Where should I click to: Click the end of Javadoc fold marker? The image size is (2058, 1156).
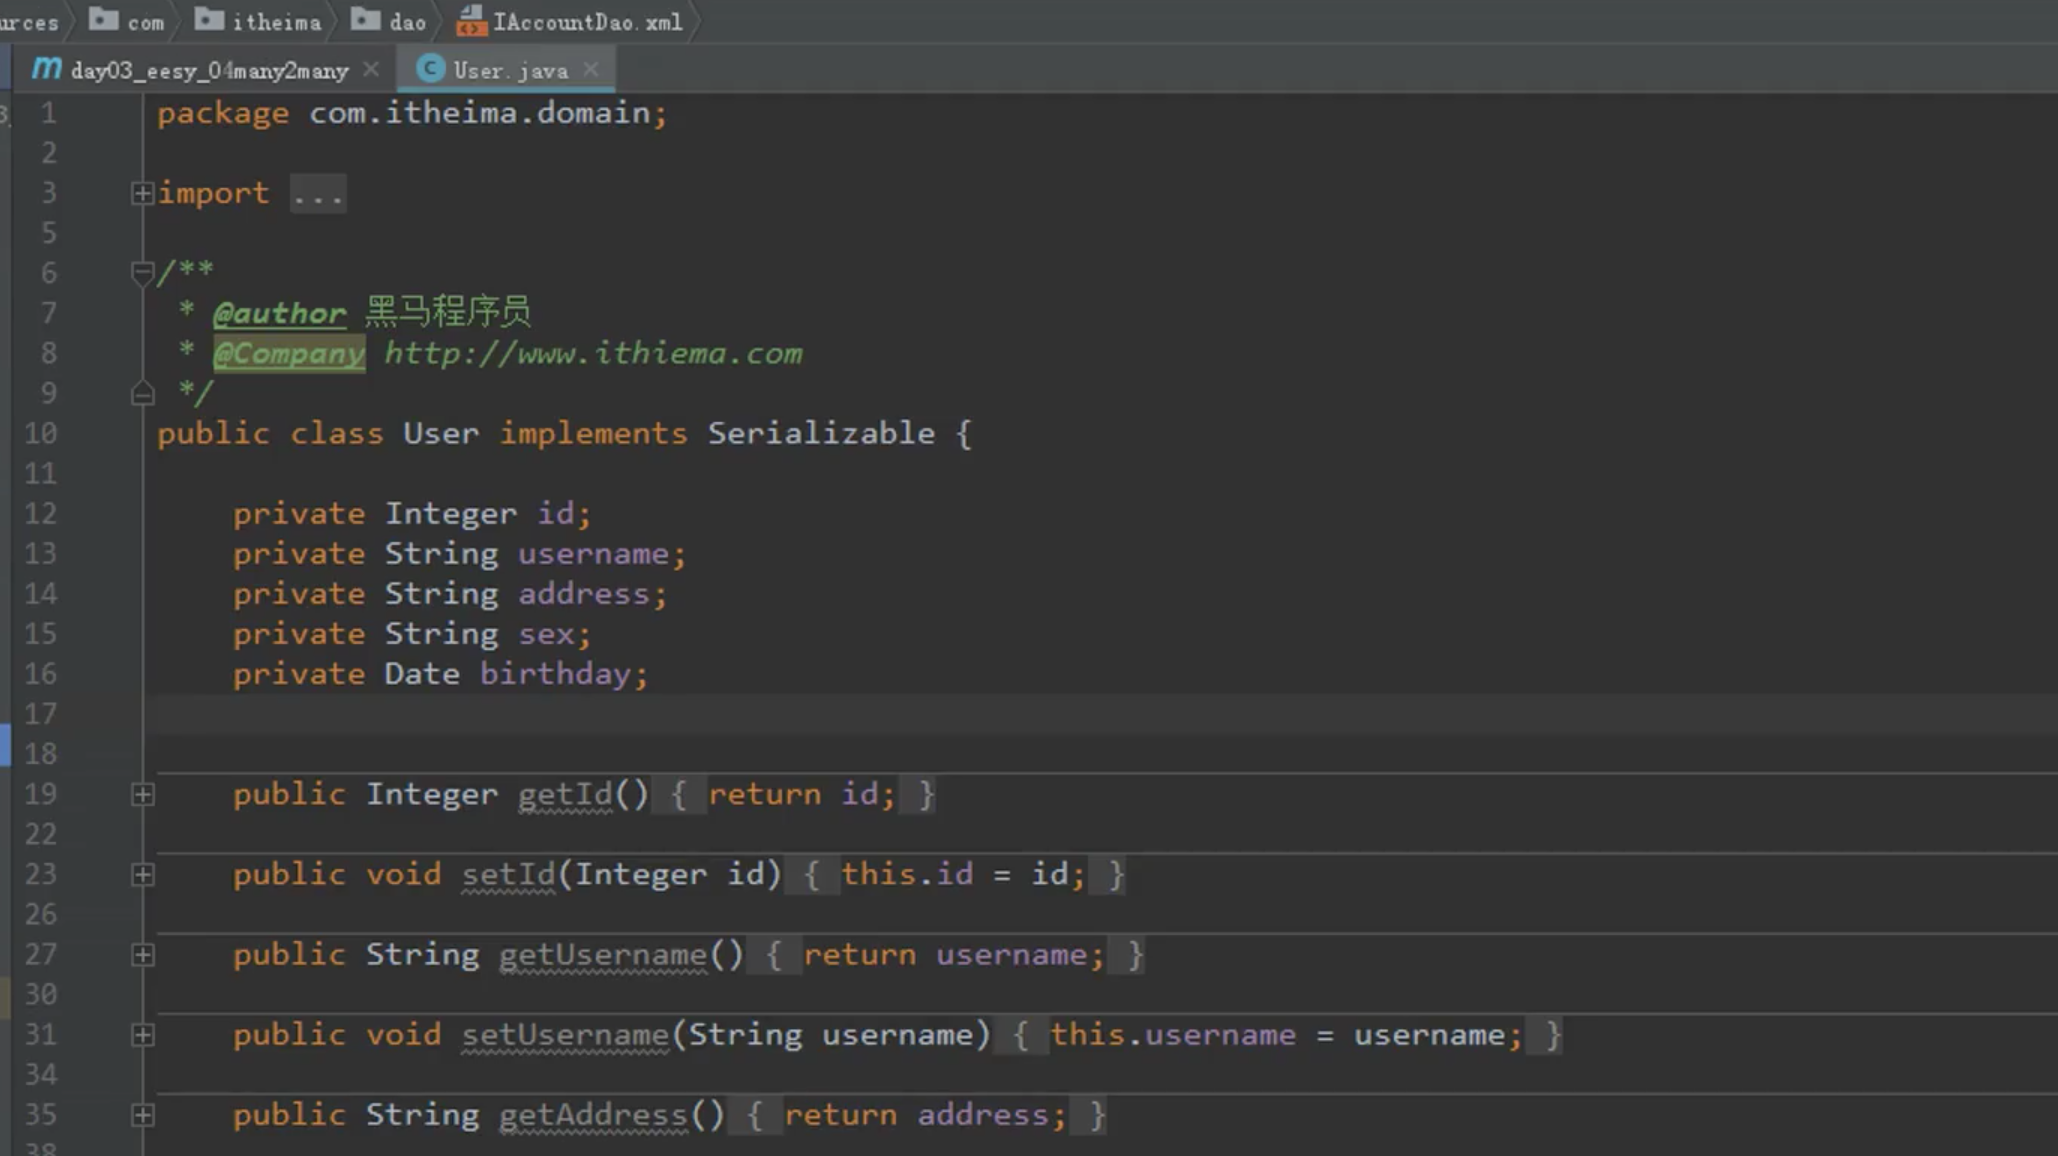click(x=142, y=394)
